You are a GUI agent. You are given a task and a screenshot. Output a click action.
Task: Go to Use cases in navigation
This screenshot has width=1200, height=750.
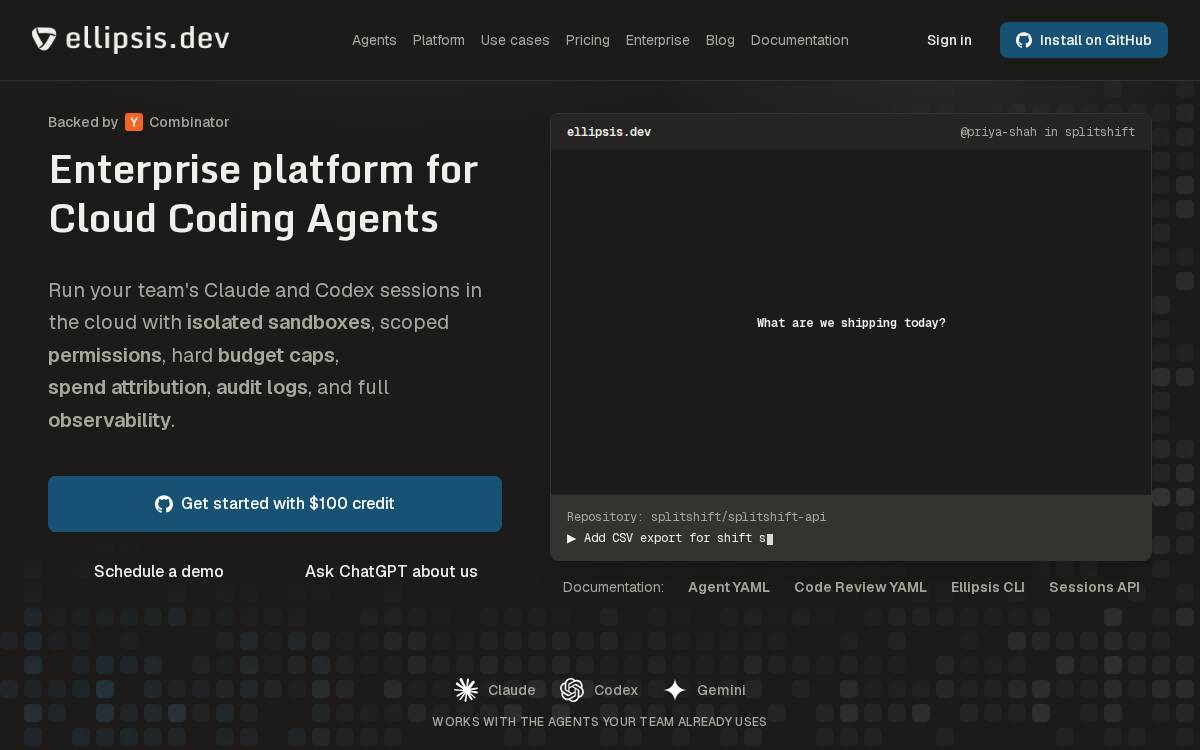(515, 40)
